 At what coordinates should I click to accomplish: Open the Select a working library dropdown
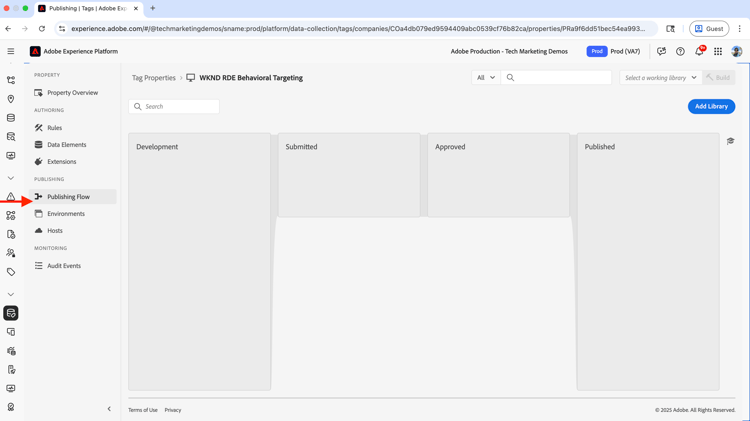661,78
